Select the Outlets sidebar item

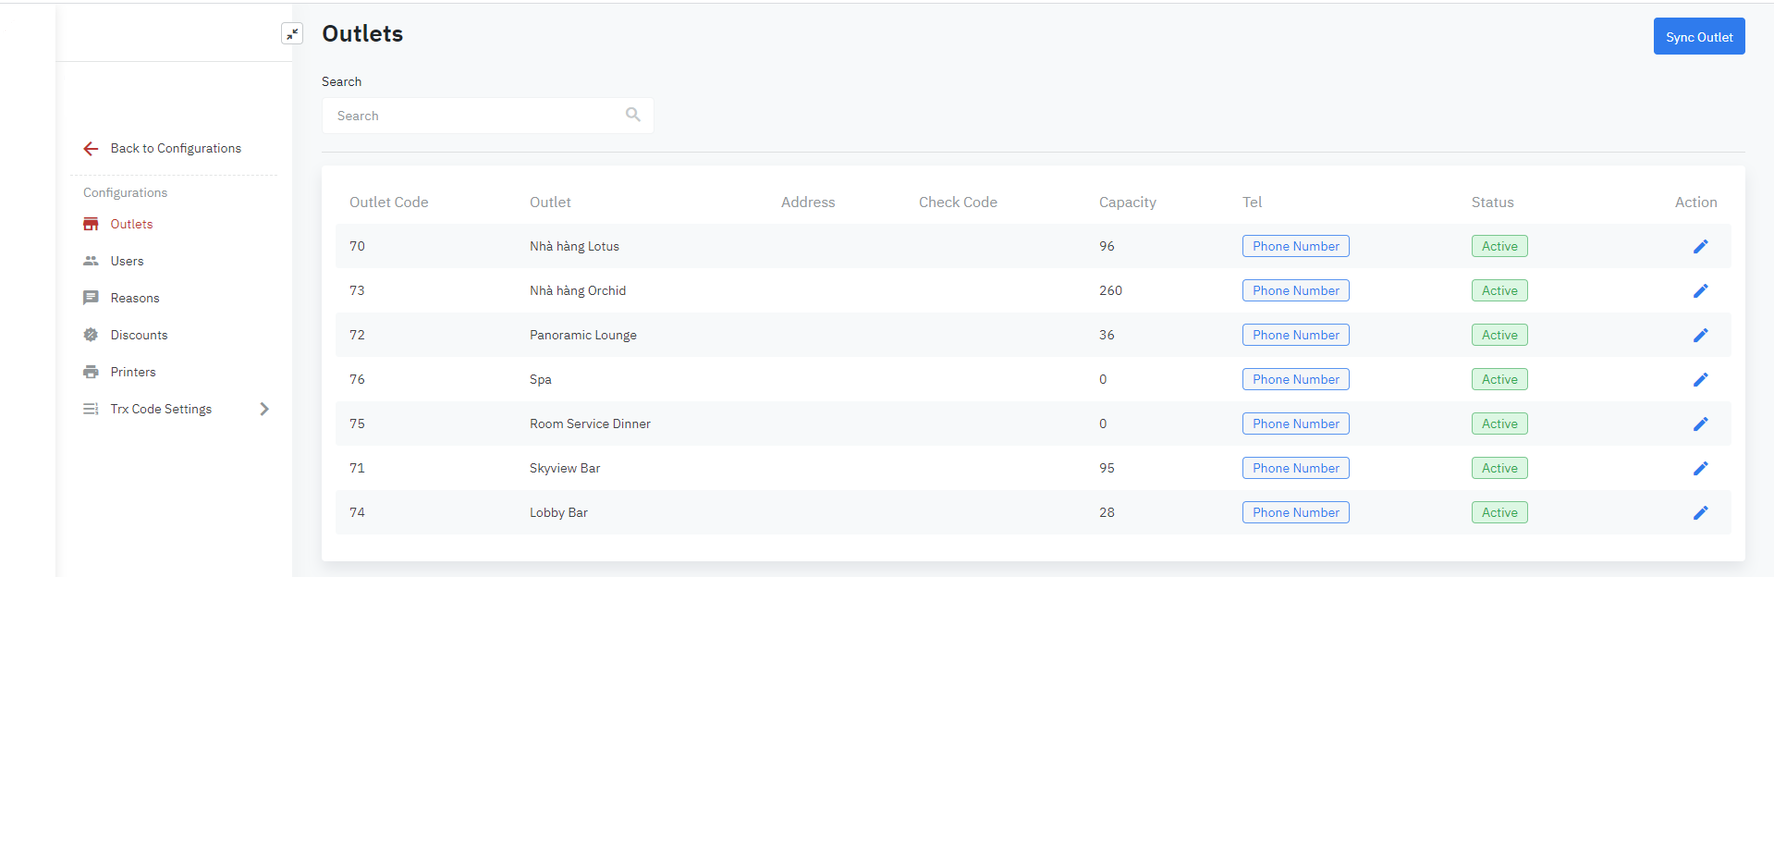(x=131, y=224)
